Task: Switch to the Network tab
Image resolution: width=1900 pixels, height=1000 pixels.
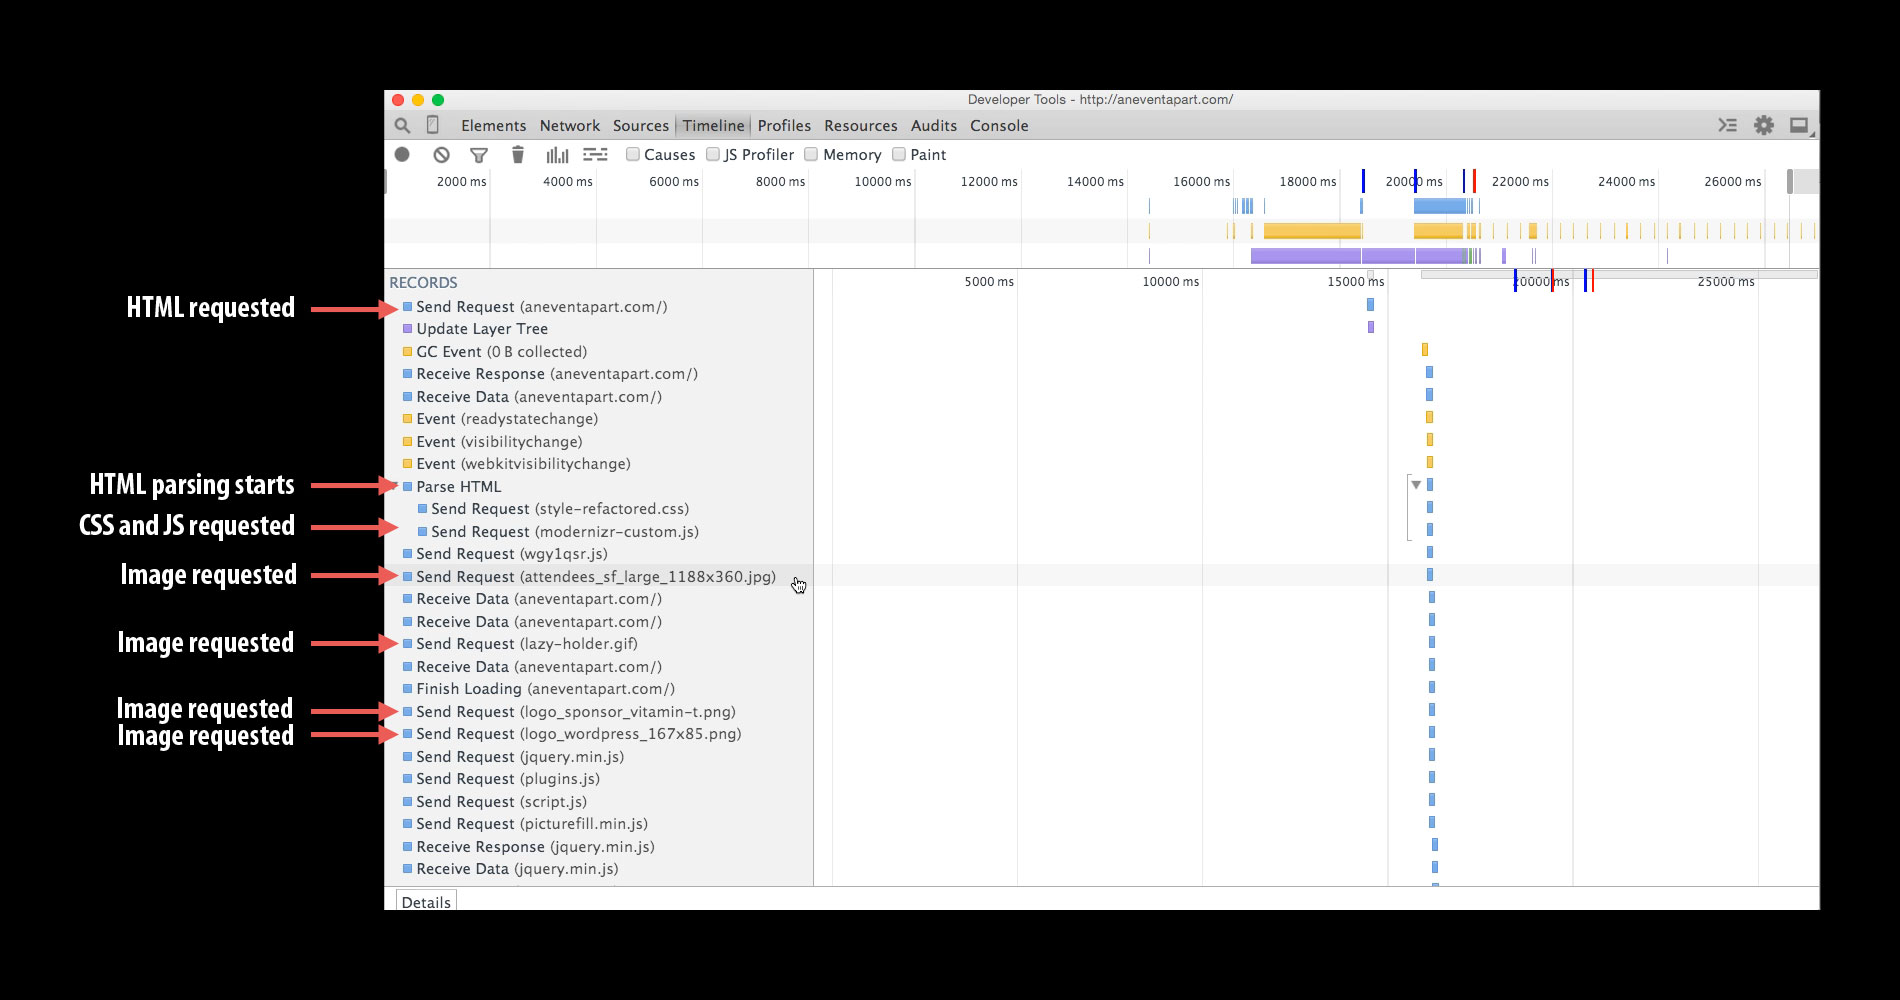Action: point(570,126)
